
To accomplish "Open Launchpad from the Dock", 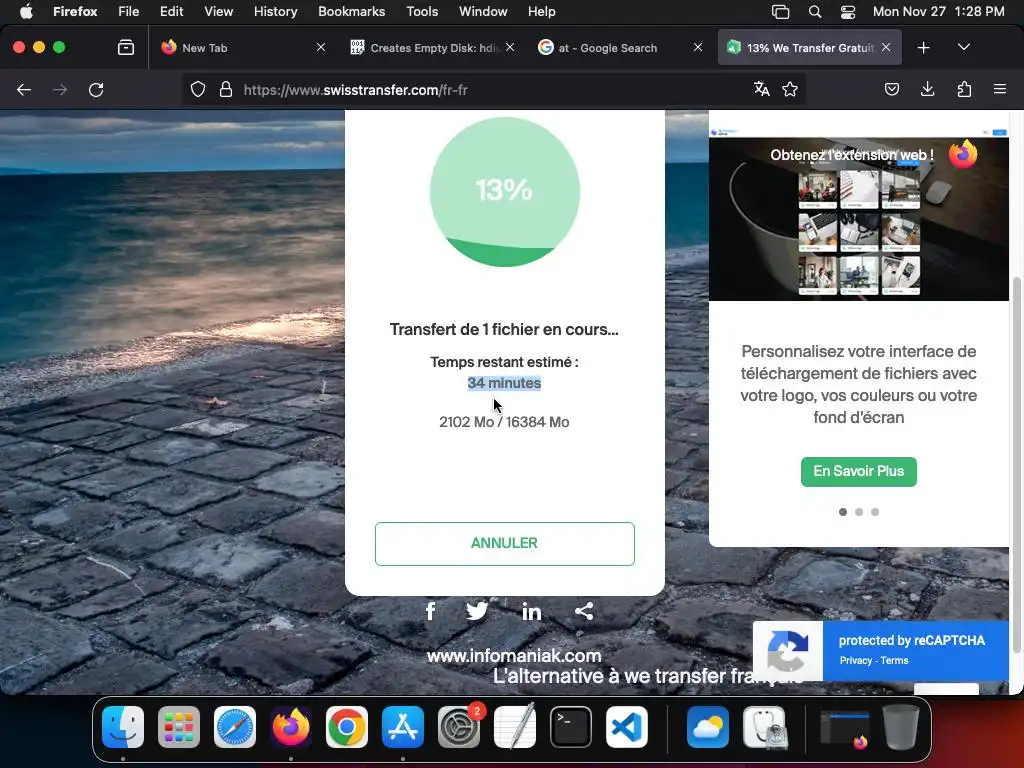I will (179, 727).
